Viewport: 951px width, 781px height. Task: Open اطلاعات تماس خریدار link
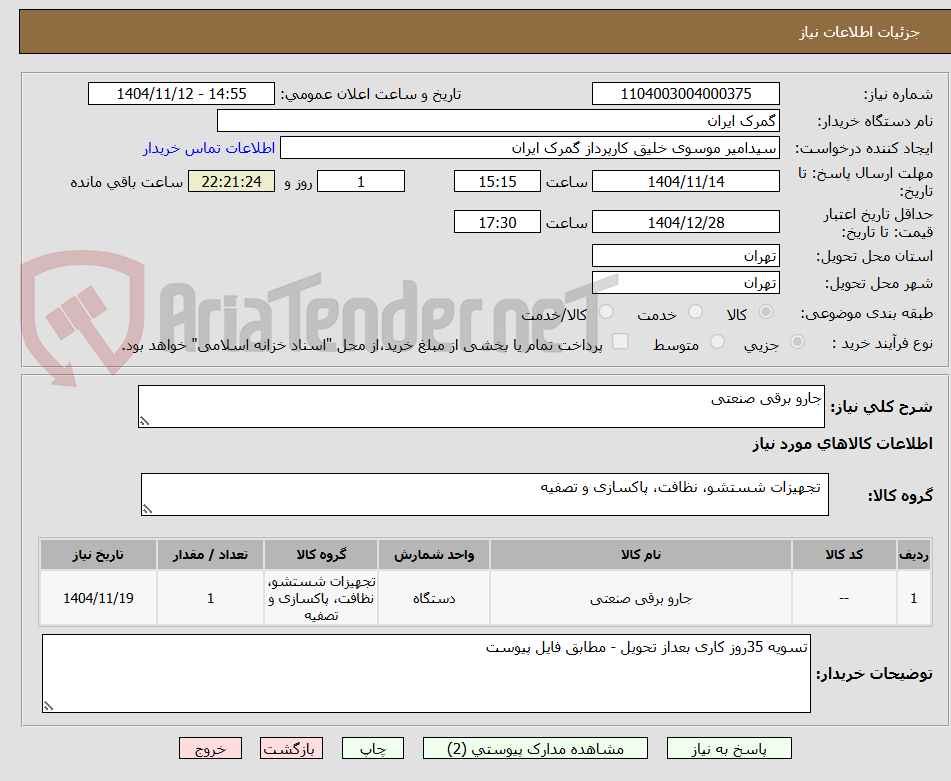coord(209,148)
